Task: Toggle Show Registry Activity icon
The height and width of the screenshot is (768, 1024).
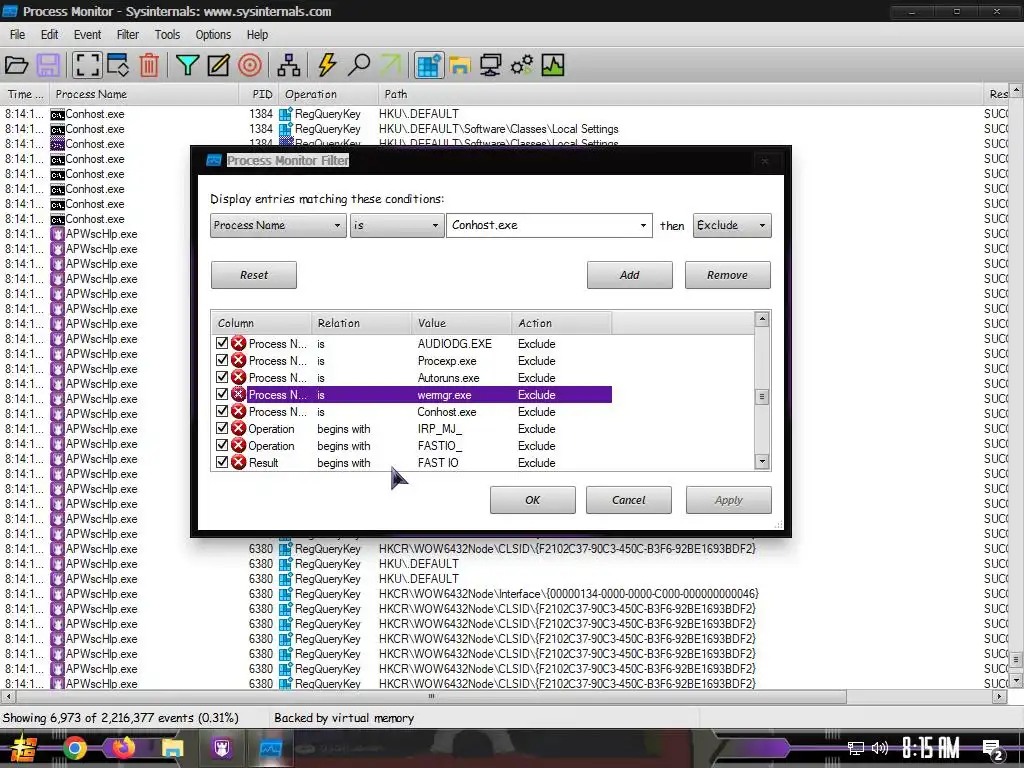Action: coord(428,65)
